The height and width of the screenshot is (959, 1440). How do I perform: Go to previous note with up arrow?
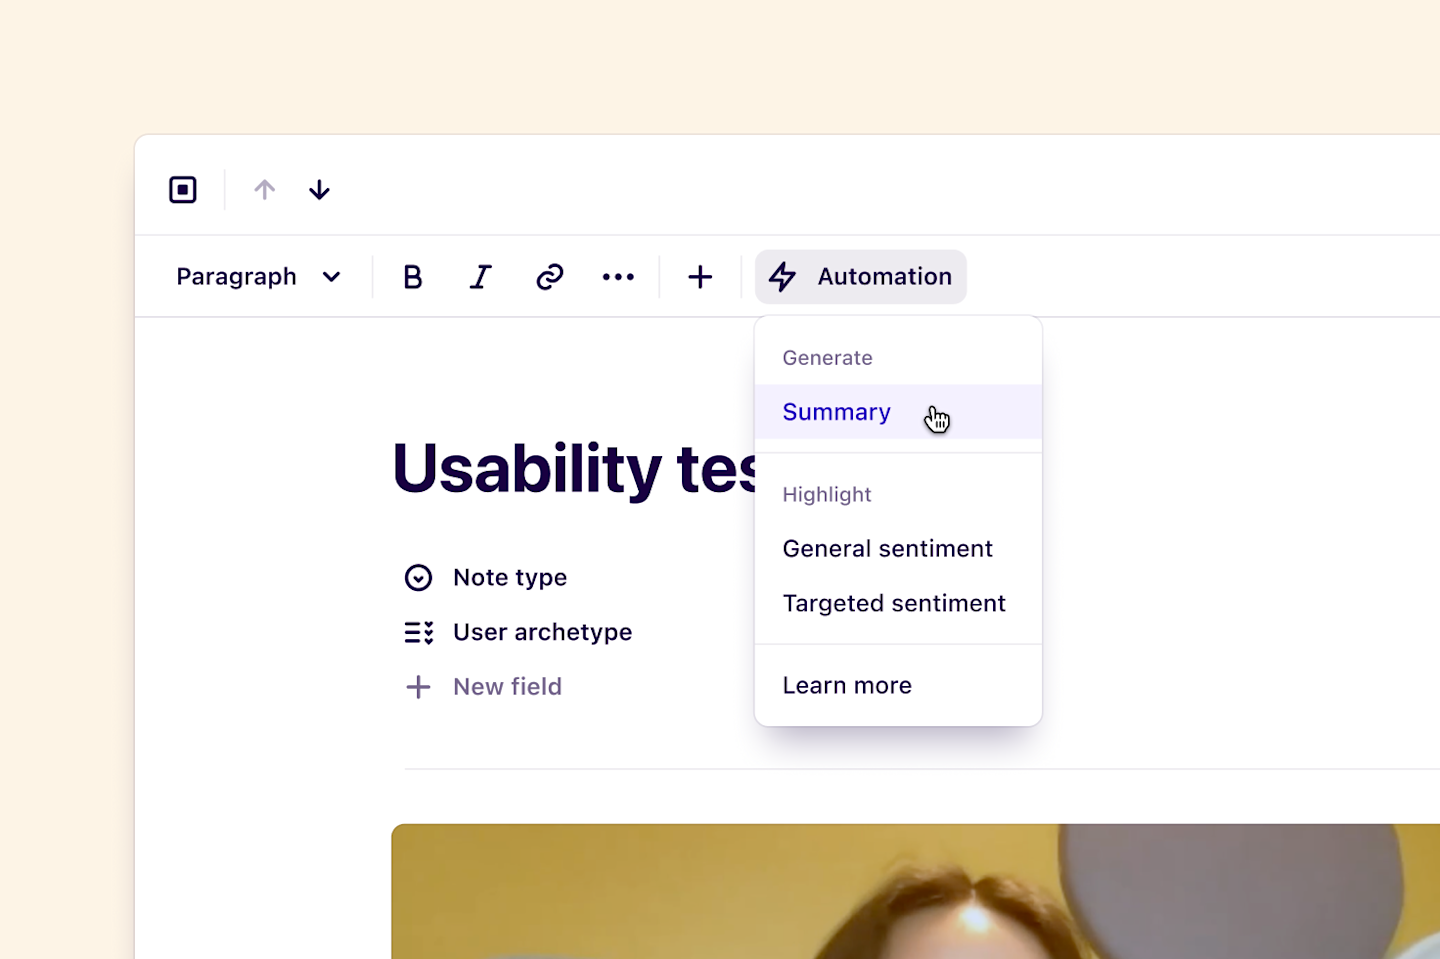(264, 189)
